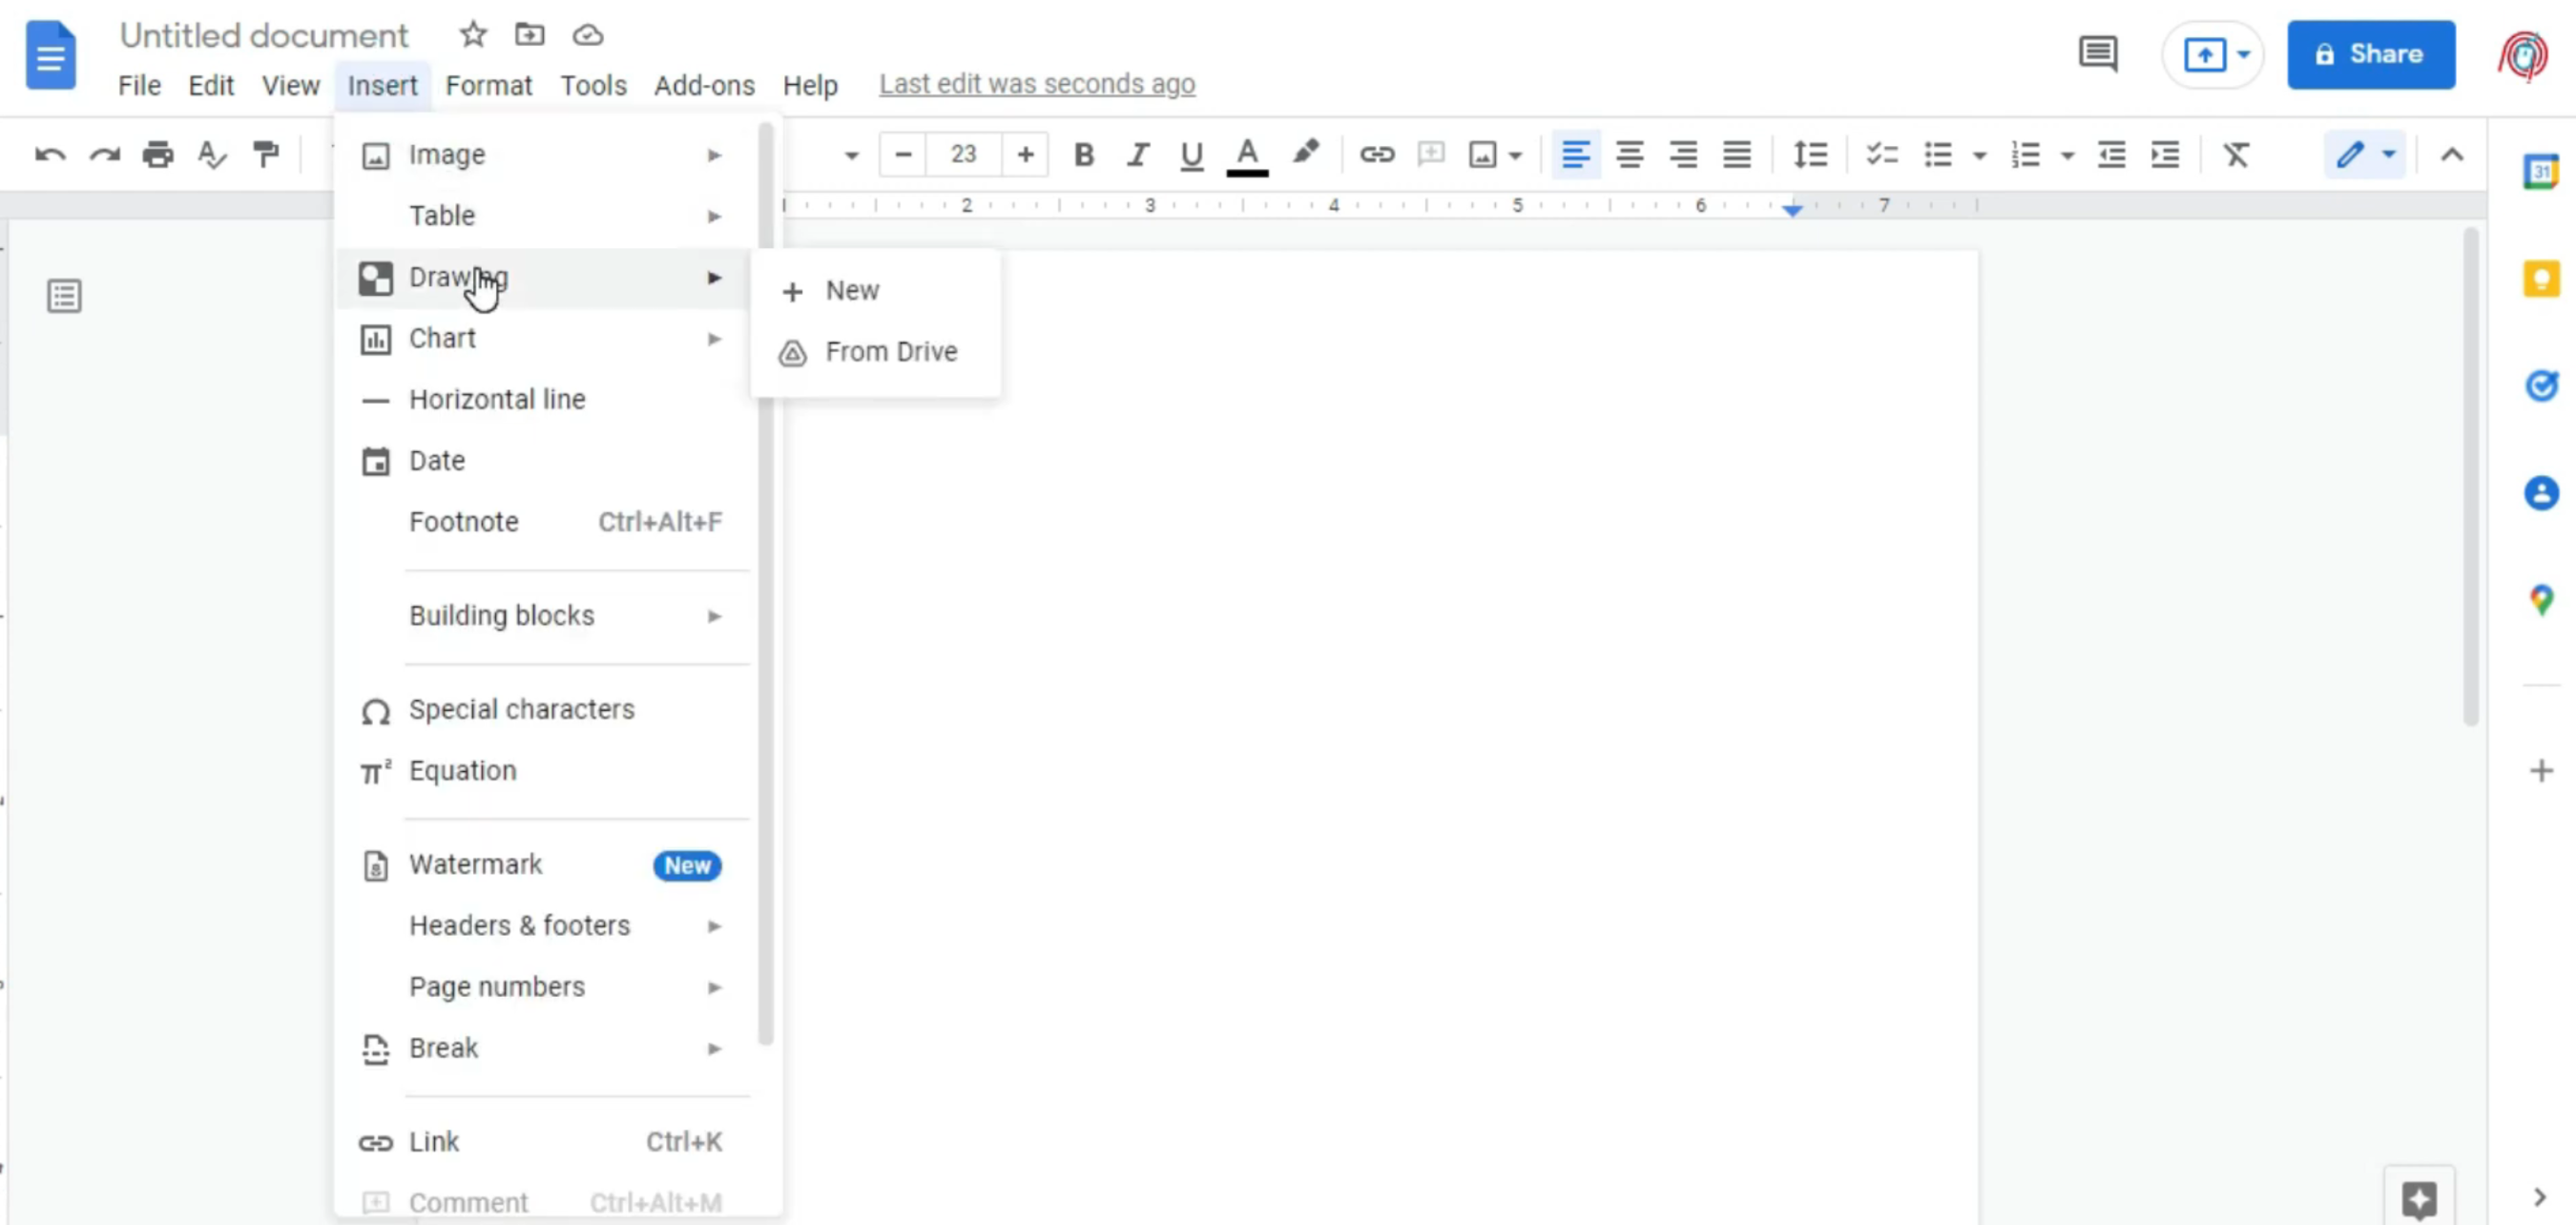This screenshot has width=2576, height=1225.
Task: Open highlight color picker
Action: click(x=1305, y=154)
